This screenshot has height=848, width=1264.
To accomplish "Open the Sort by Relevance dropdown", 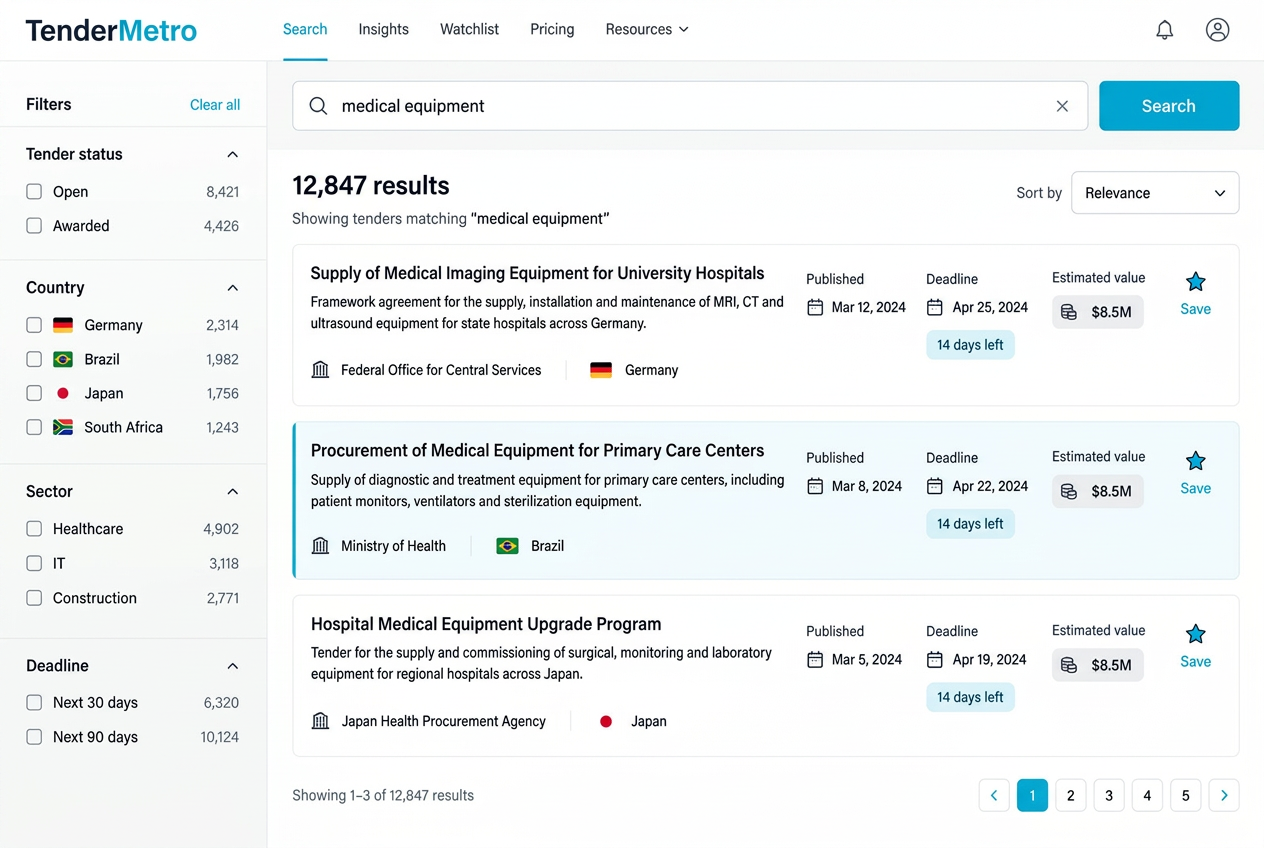I will tap(1155, 193).
